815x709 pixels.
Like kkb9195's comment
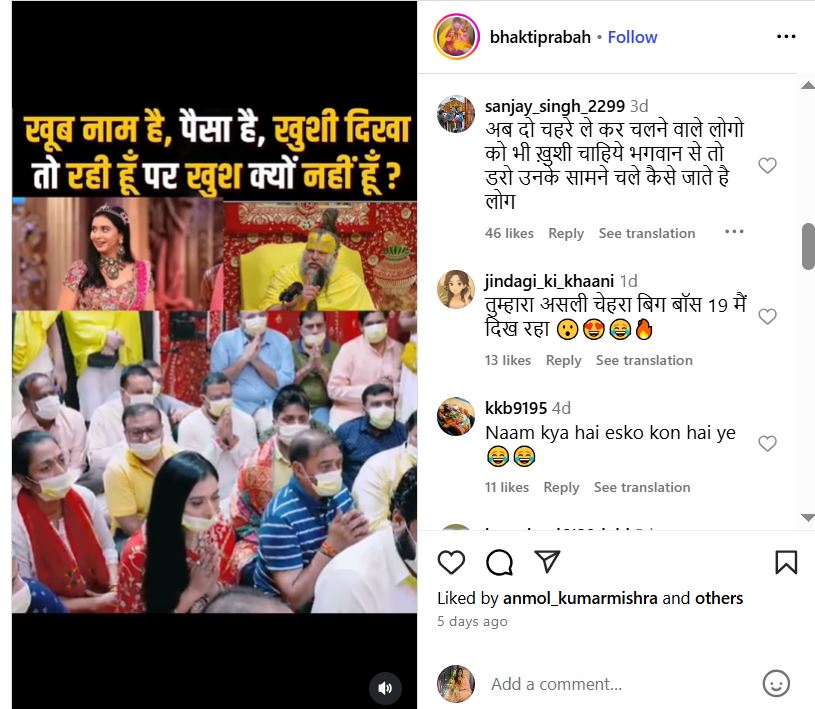(x=767, y=443)
